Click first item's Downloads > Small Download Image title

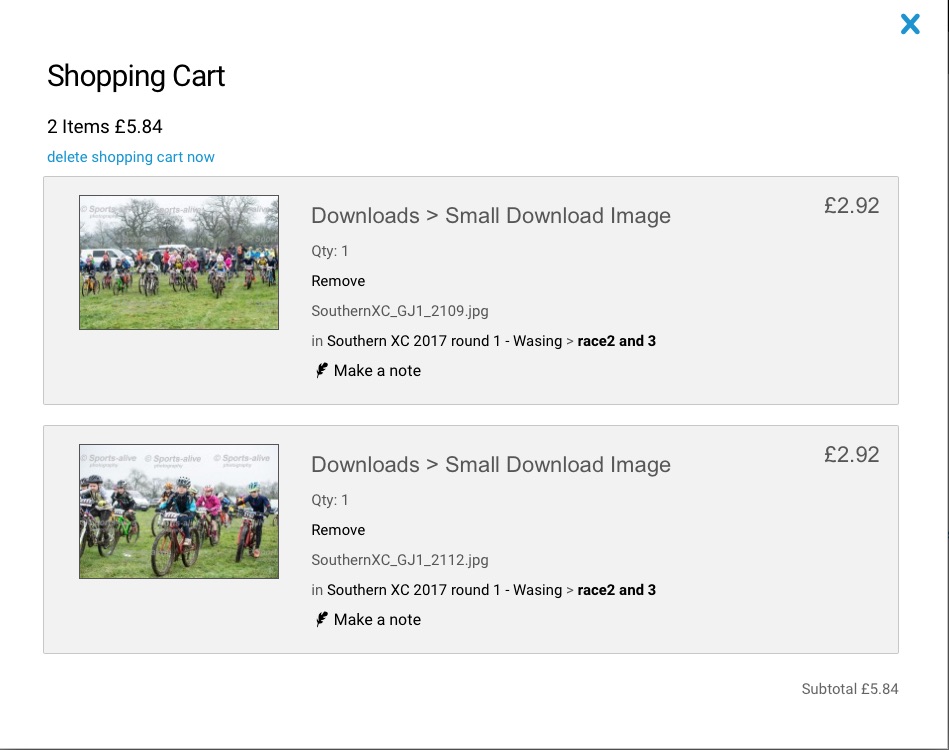coord(491,215)
